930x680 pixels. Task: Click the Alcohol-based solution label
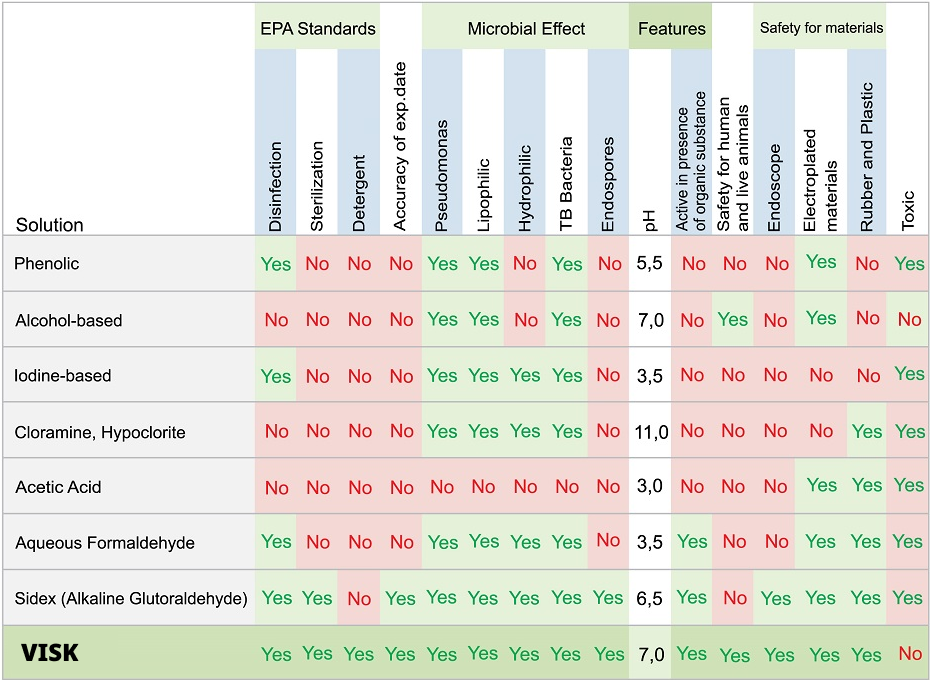coord(69,320)
